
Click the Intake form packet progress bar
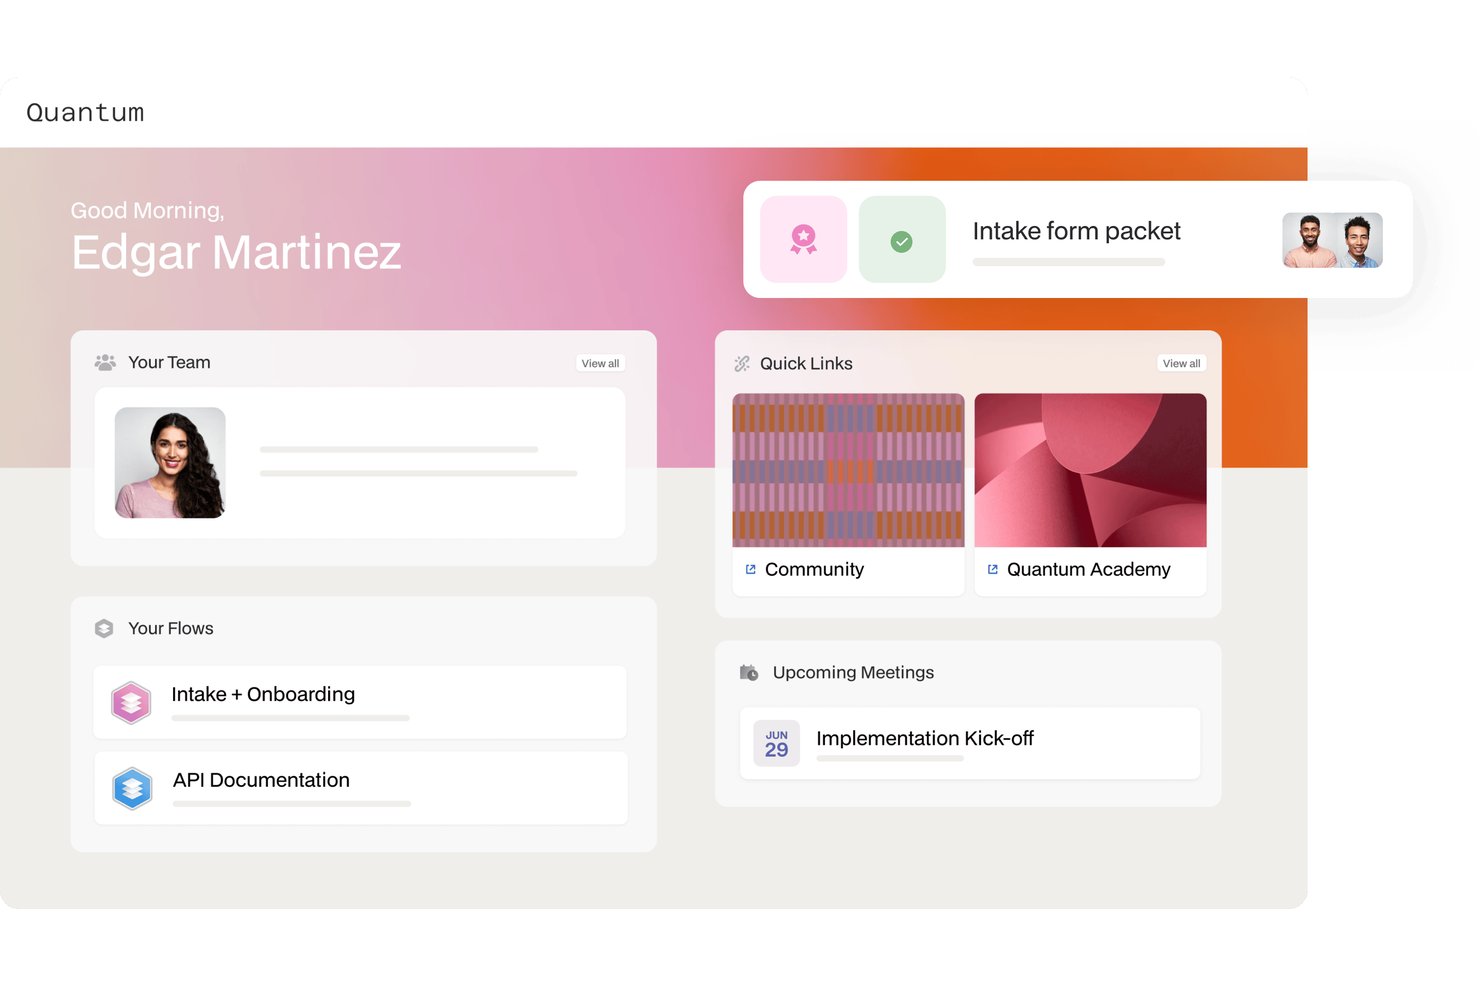click(x=1069, y=262)
